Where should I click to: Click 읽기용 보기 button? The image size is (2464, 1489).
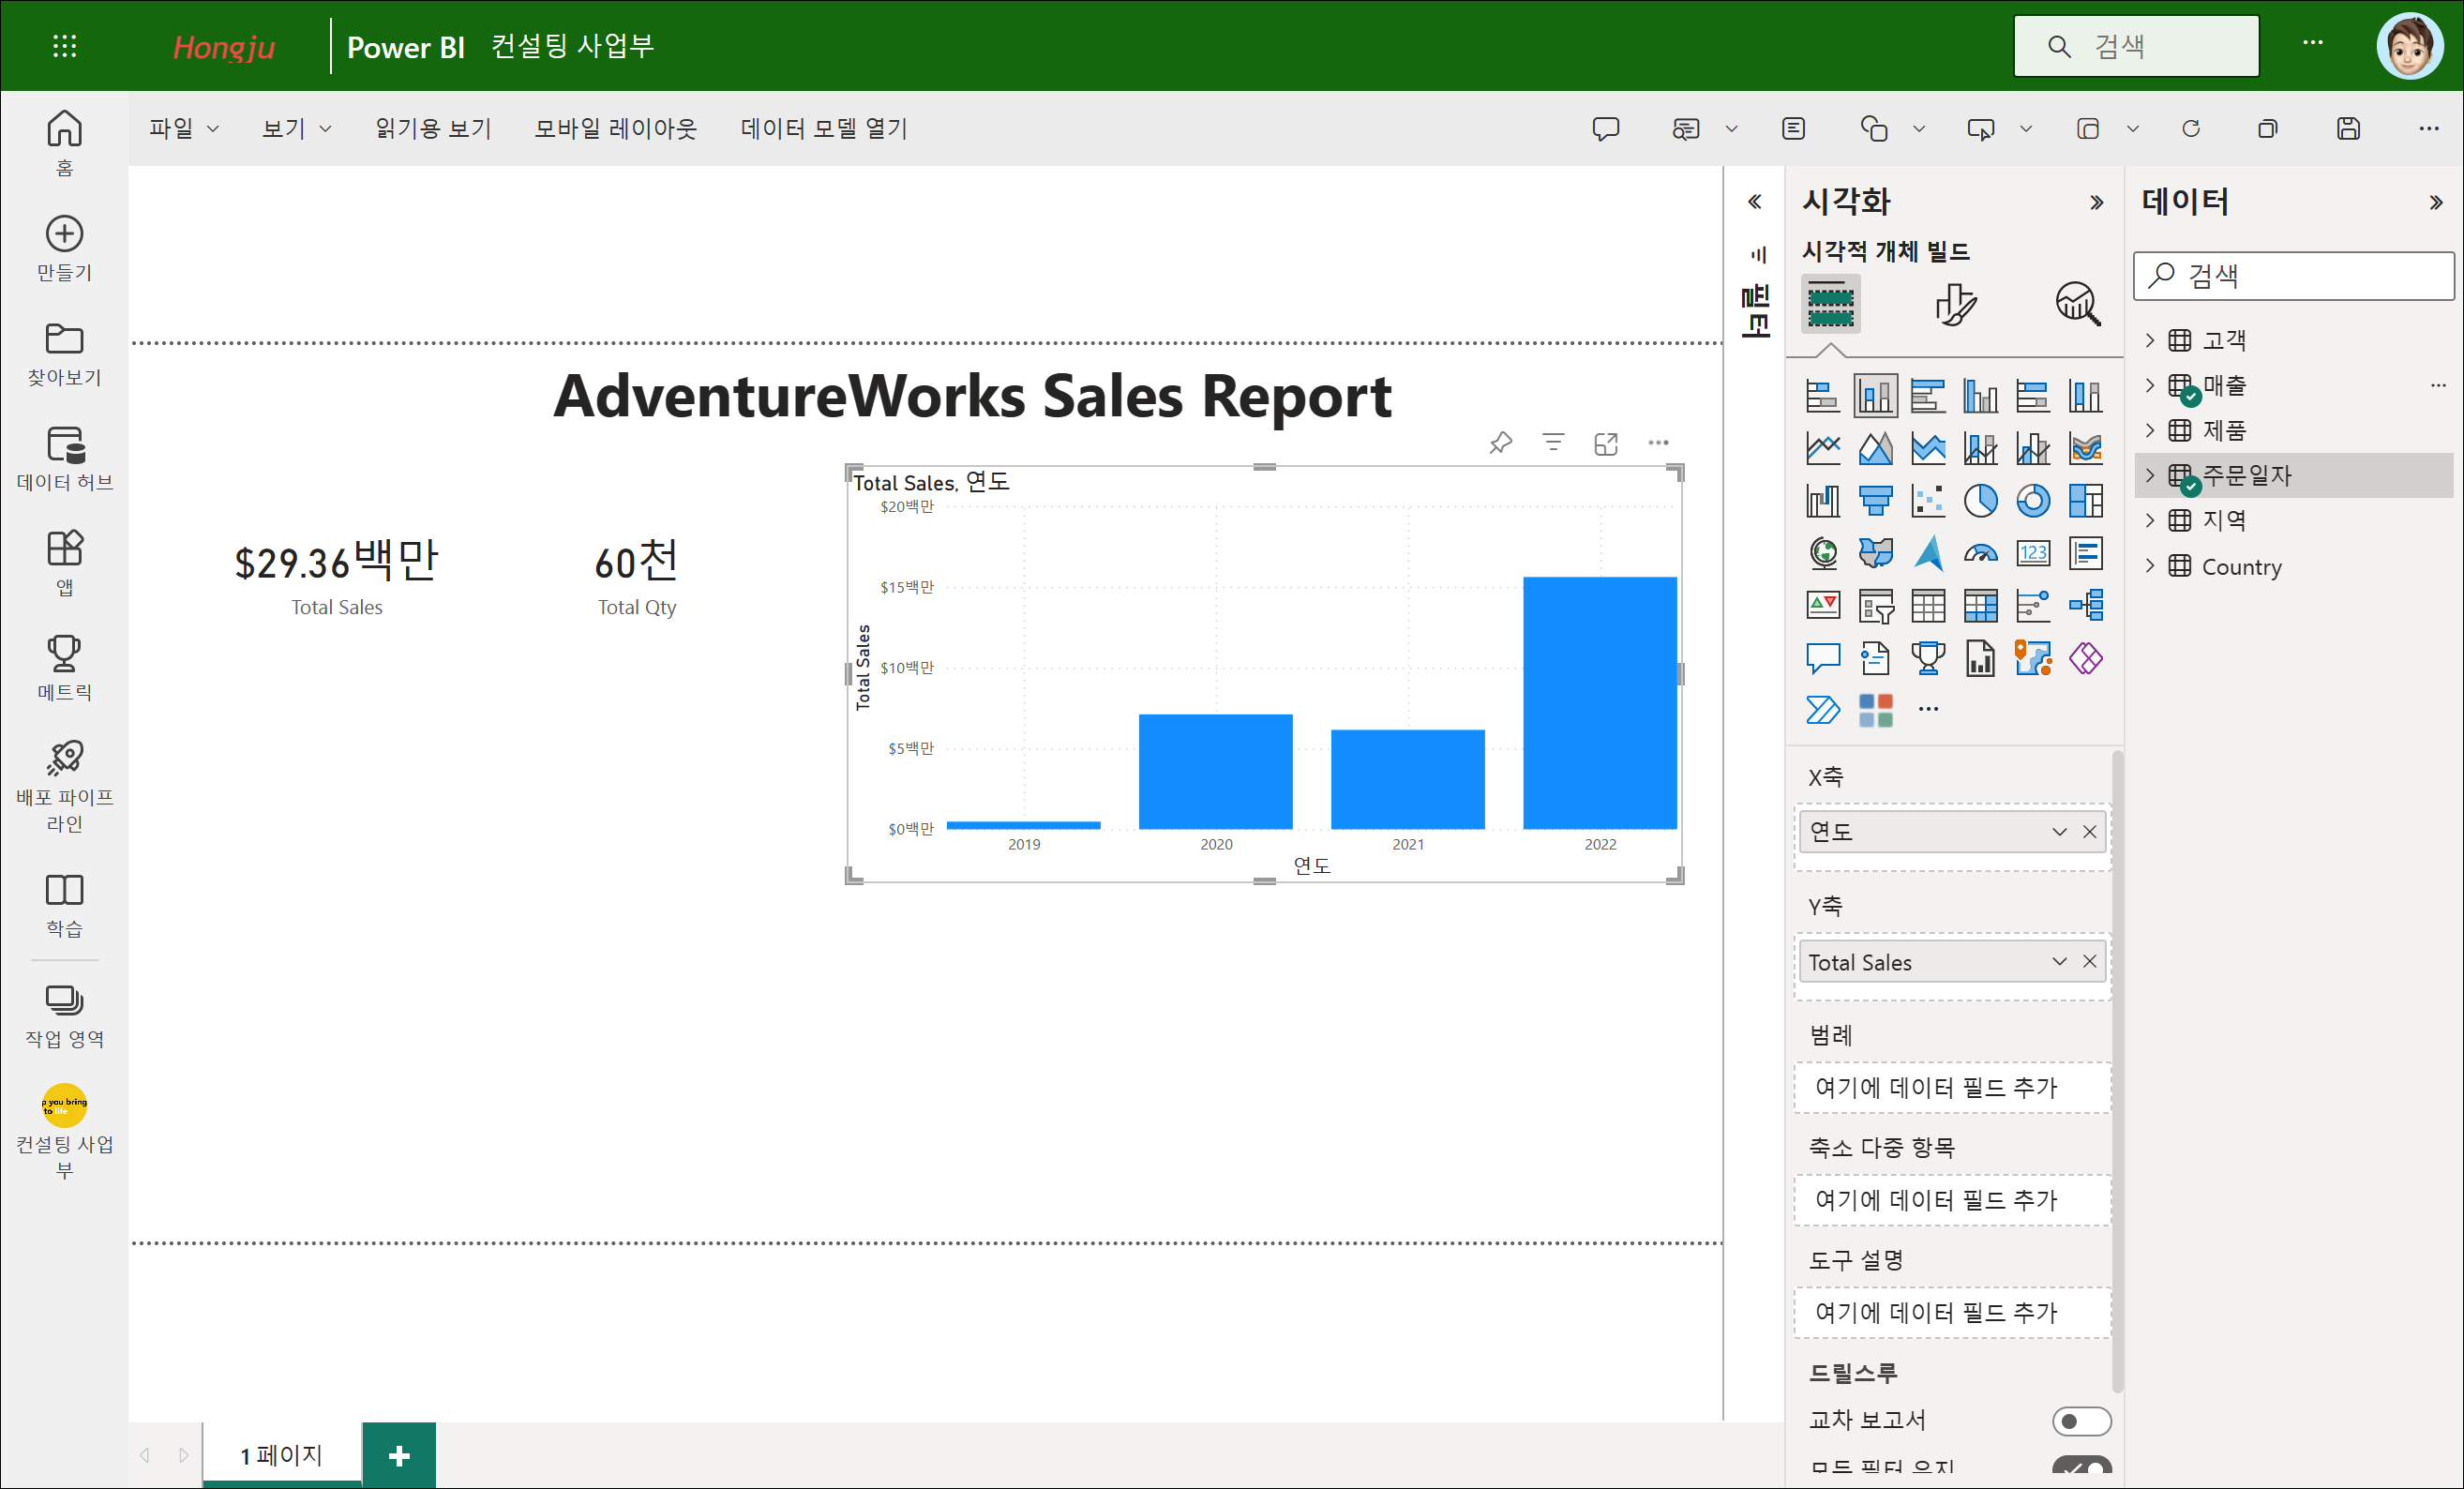[x=433, y=128]
